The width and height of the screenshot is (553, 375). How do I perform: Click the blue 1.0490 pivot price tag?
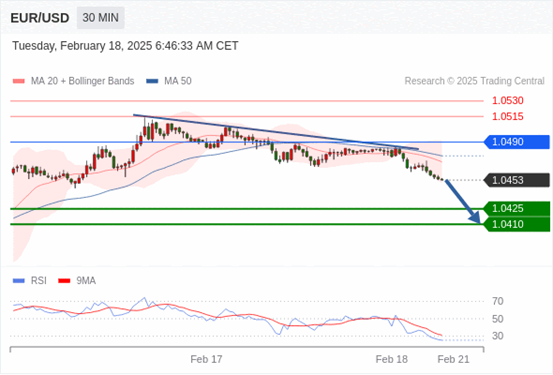click(516, 142)
